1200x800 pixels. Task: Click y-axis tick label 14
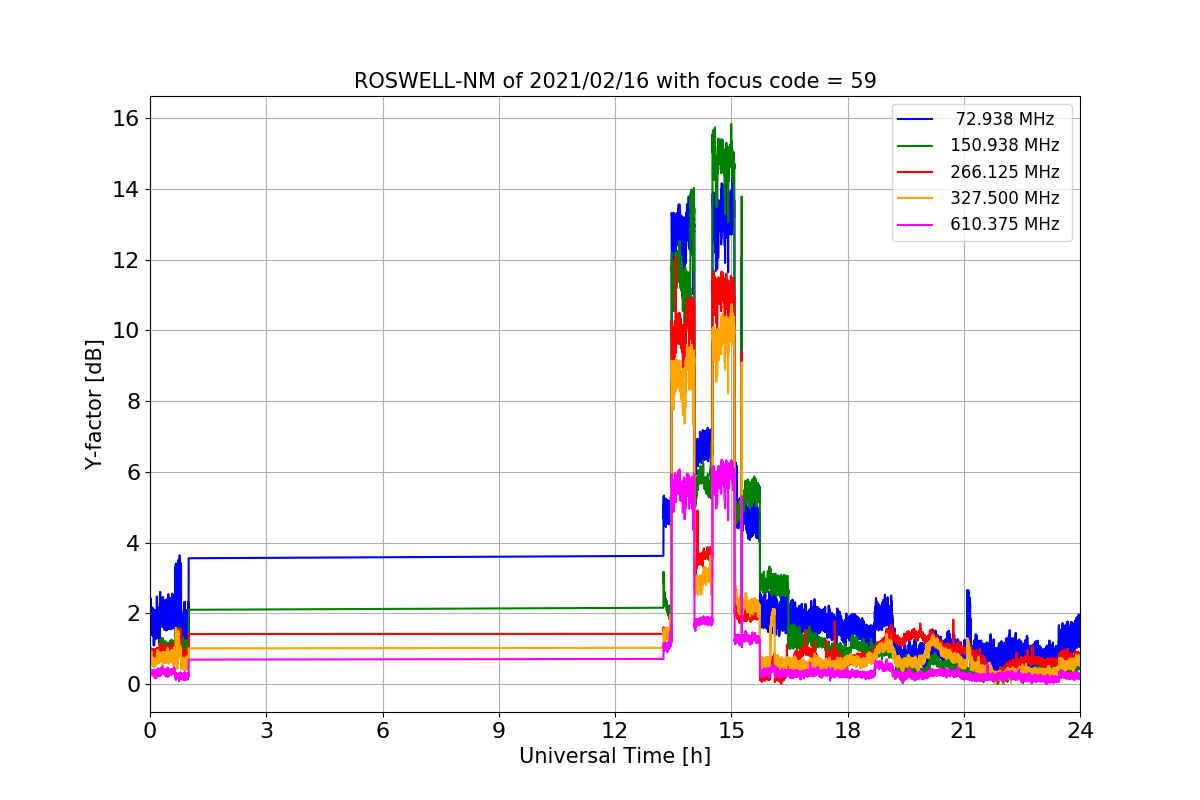pos(127,190)
